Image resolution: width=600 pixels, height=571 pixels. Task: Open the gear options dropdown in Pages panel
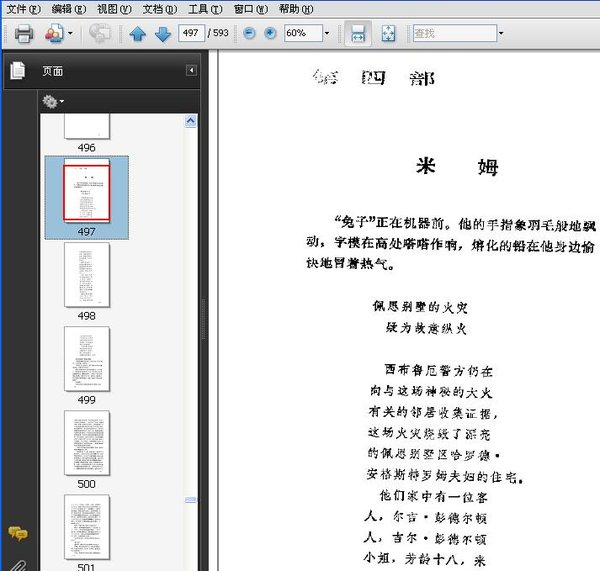click(52, 101)
